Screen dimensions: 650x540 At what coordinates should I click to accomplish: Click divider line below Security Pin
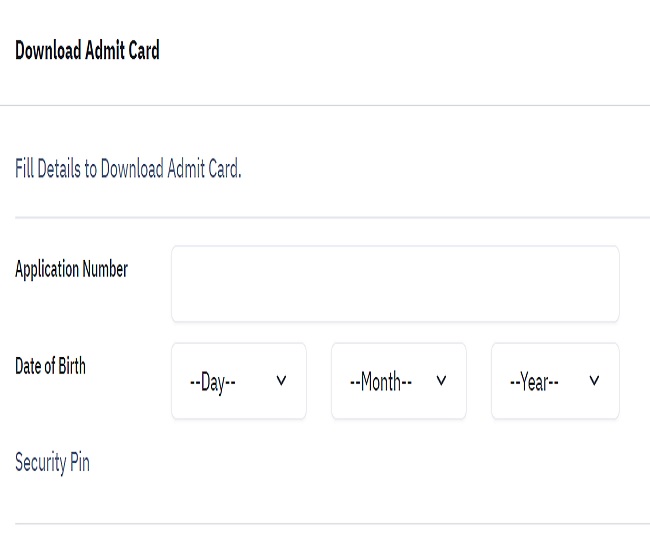pyautogui.click(x=325, y=523)
